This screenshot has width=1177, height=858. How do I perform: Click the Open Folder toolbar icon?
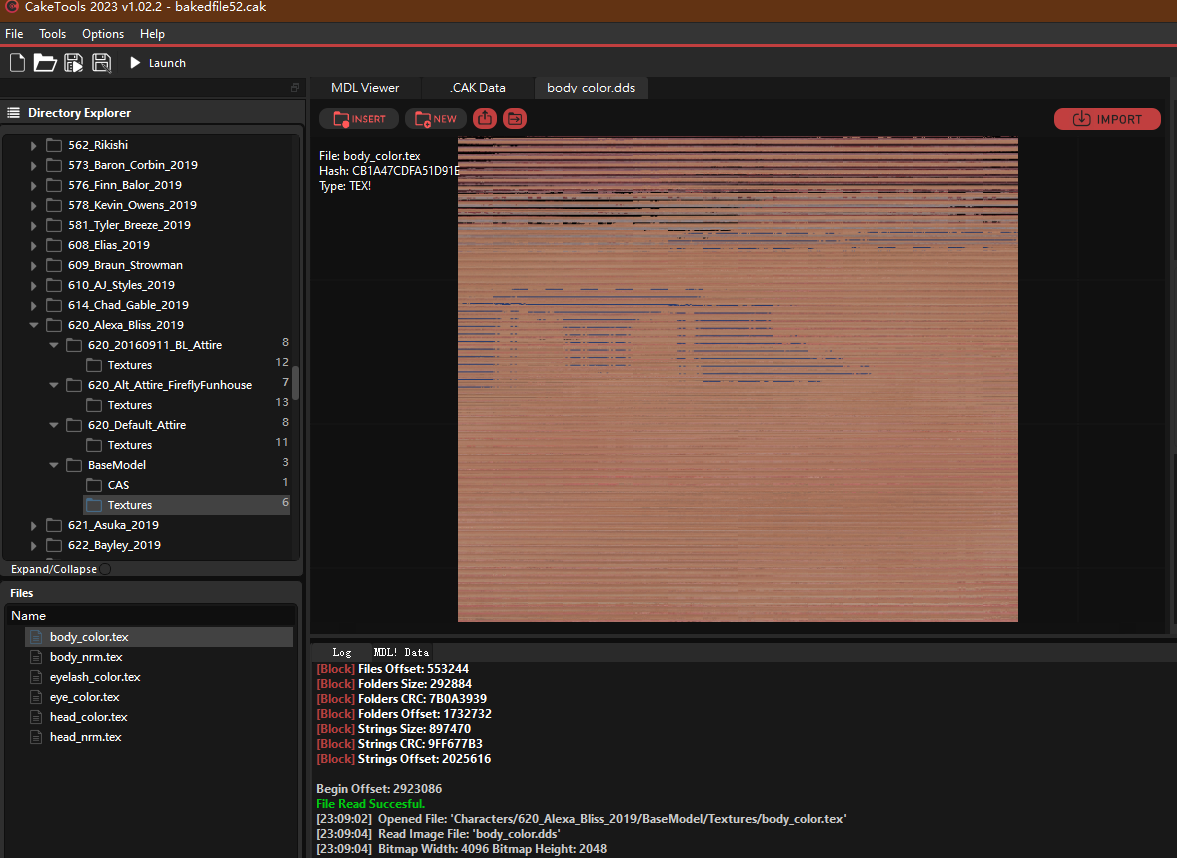click(45, 63)
